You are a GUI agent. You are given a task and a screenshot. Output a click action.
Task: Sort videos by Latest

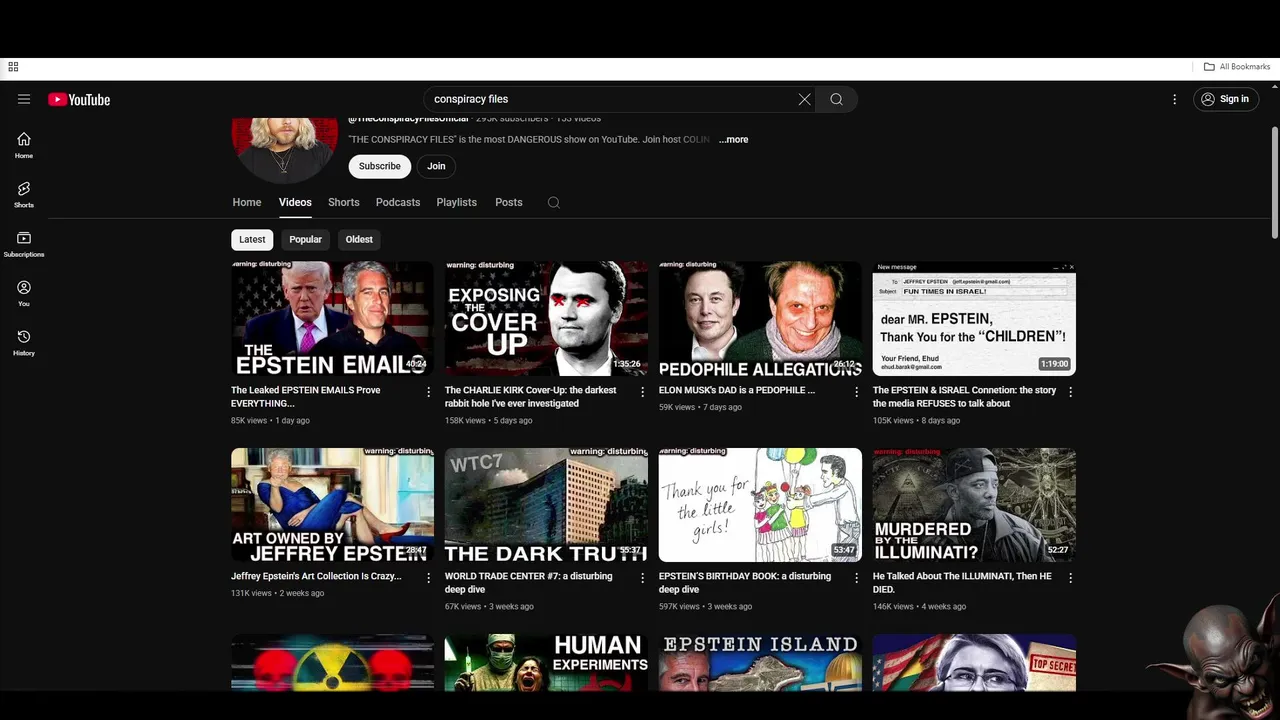[252, 239]
